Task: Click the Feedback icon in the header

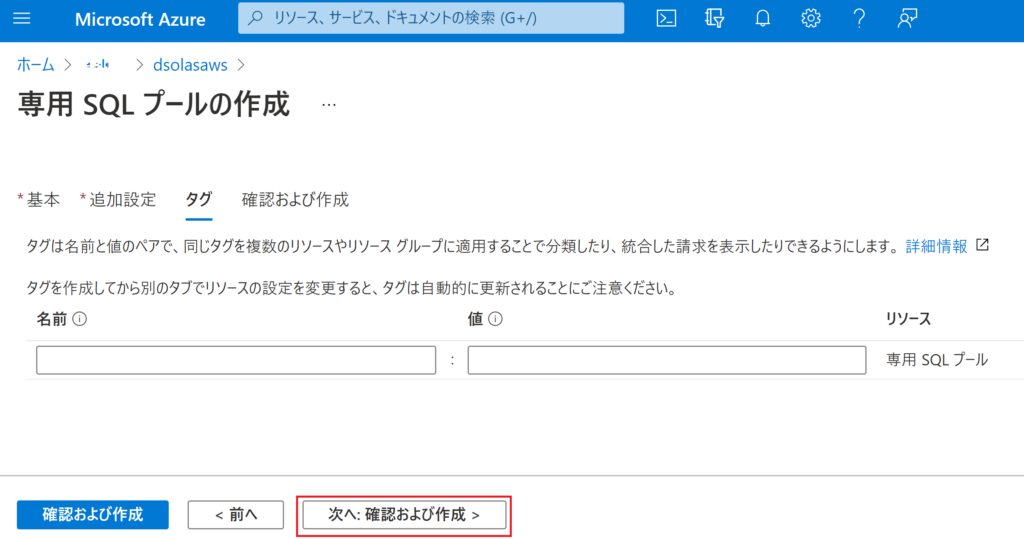Action: point(907,19)
